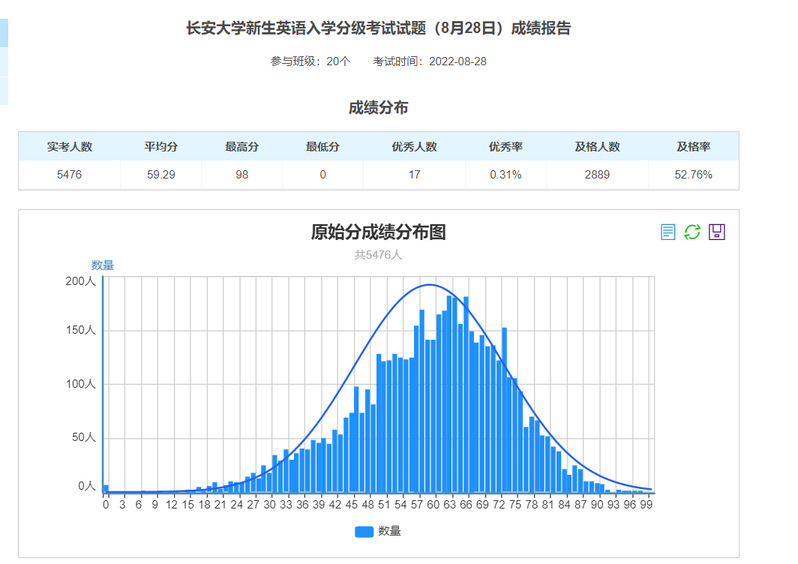The width and height of the screenshot is (798, 564).
Task: Select the 优秀率 header cell
Action: tap(505, 147)
